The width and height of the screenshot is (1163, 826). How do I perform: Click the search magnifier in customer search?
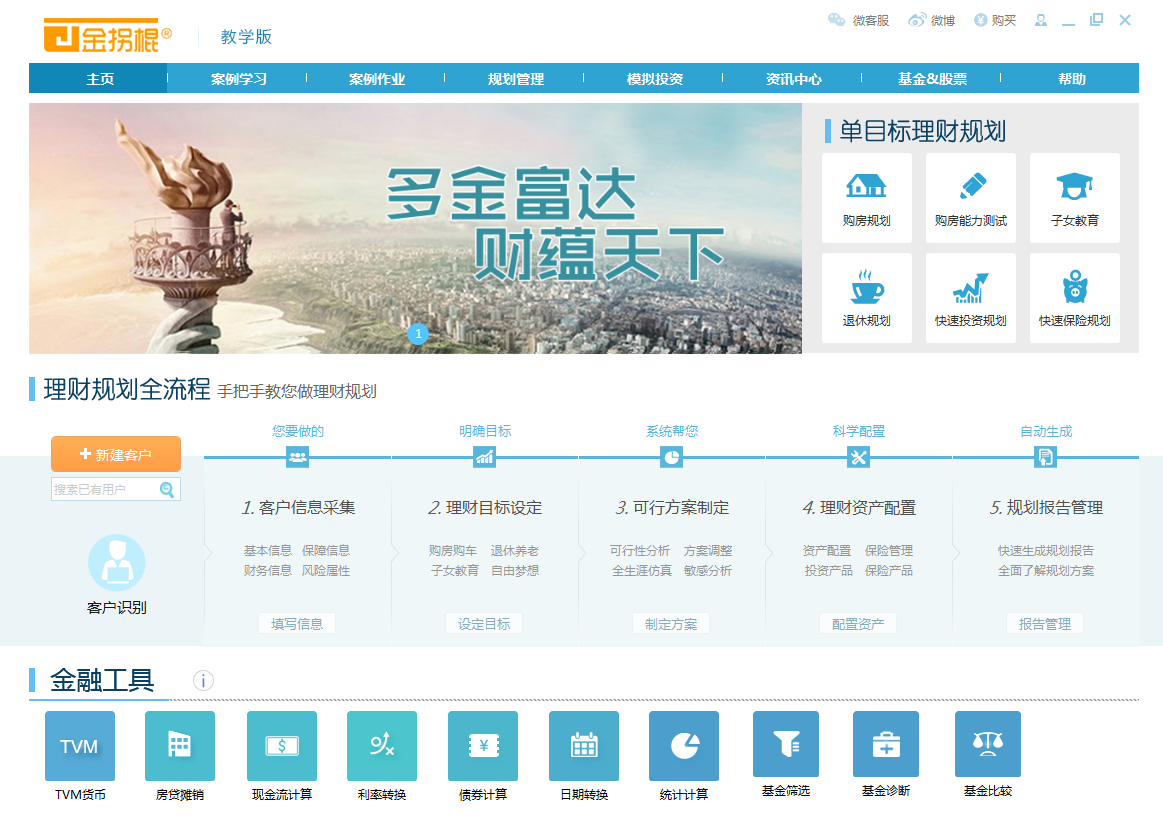[x=167, y=489]
